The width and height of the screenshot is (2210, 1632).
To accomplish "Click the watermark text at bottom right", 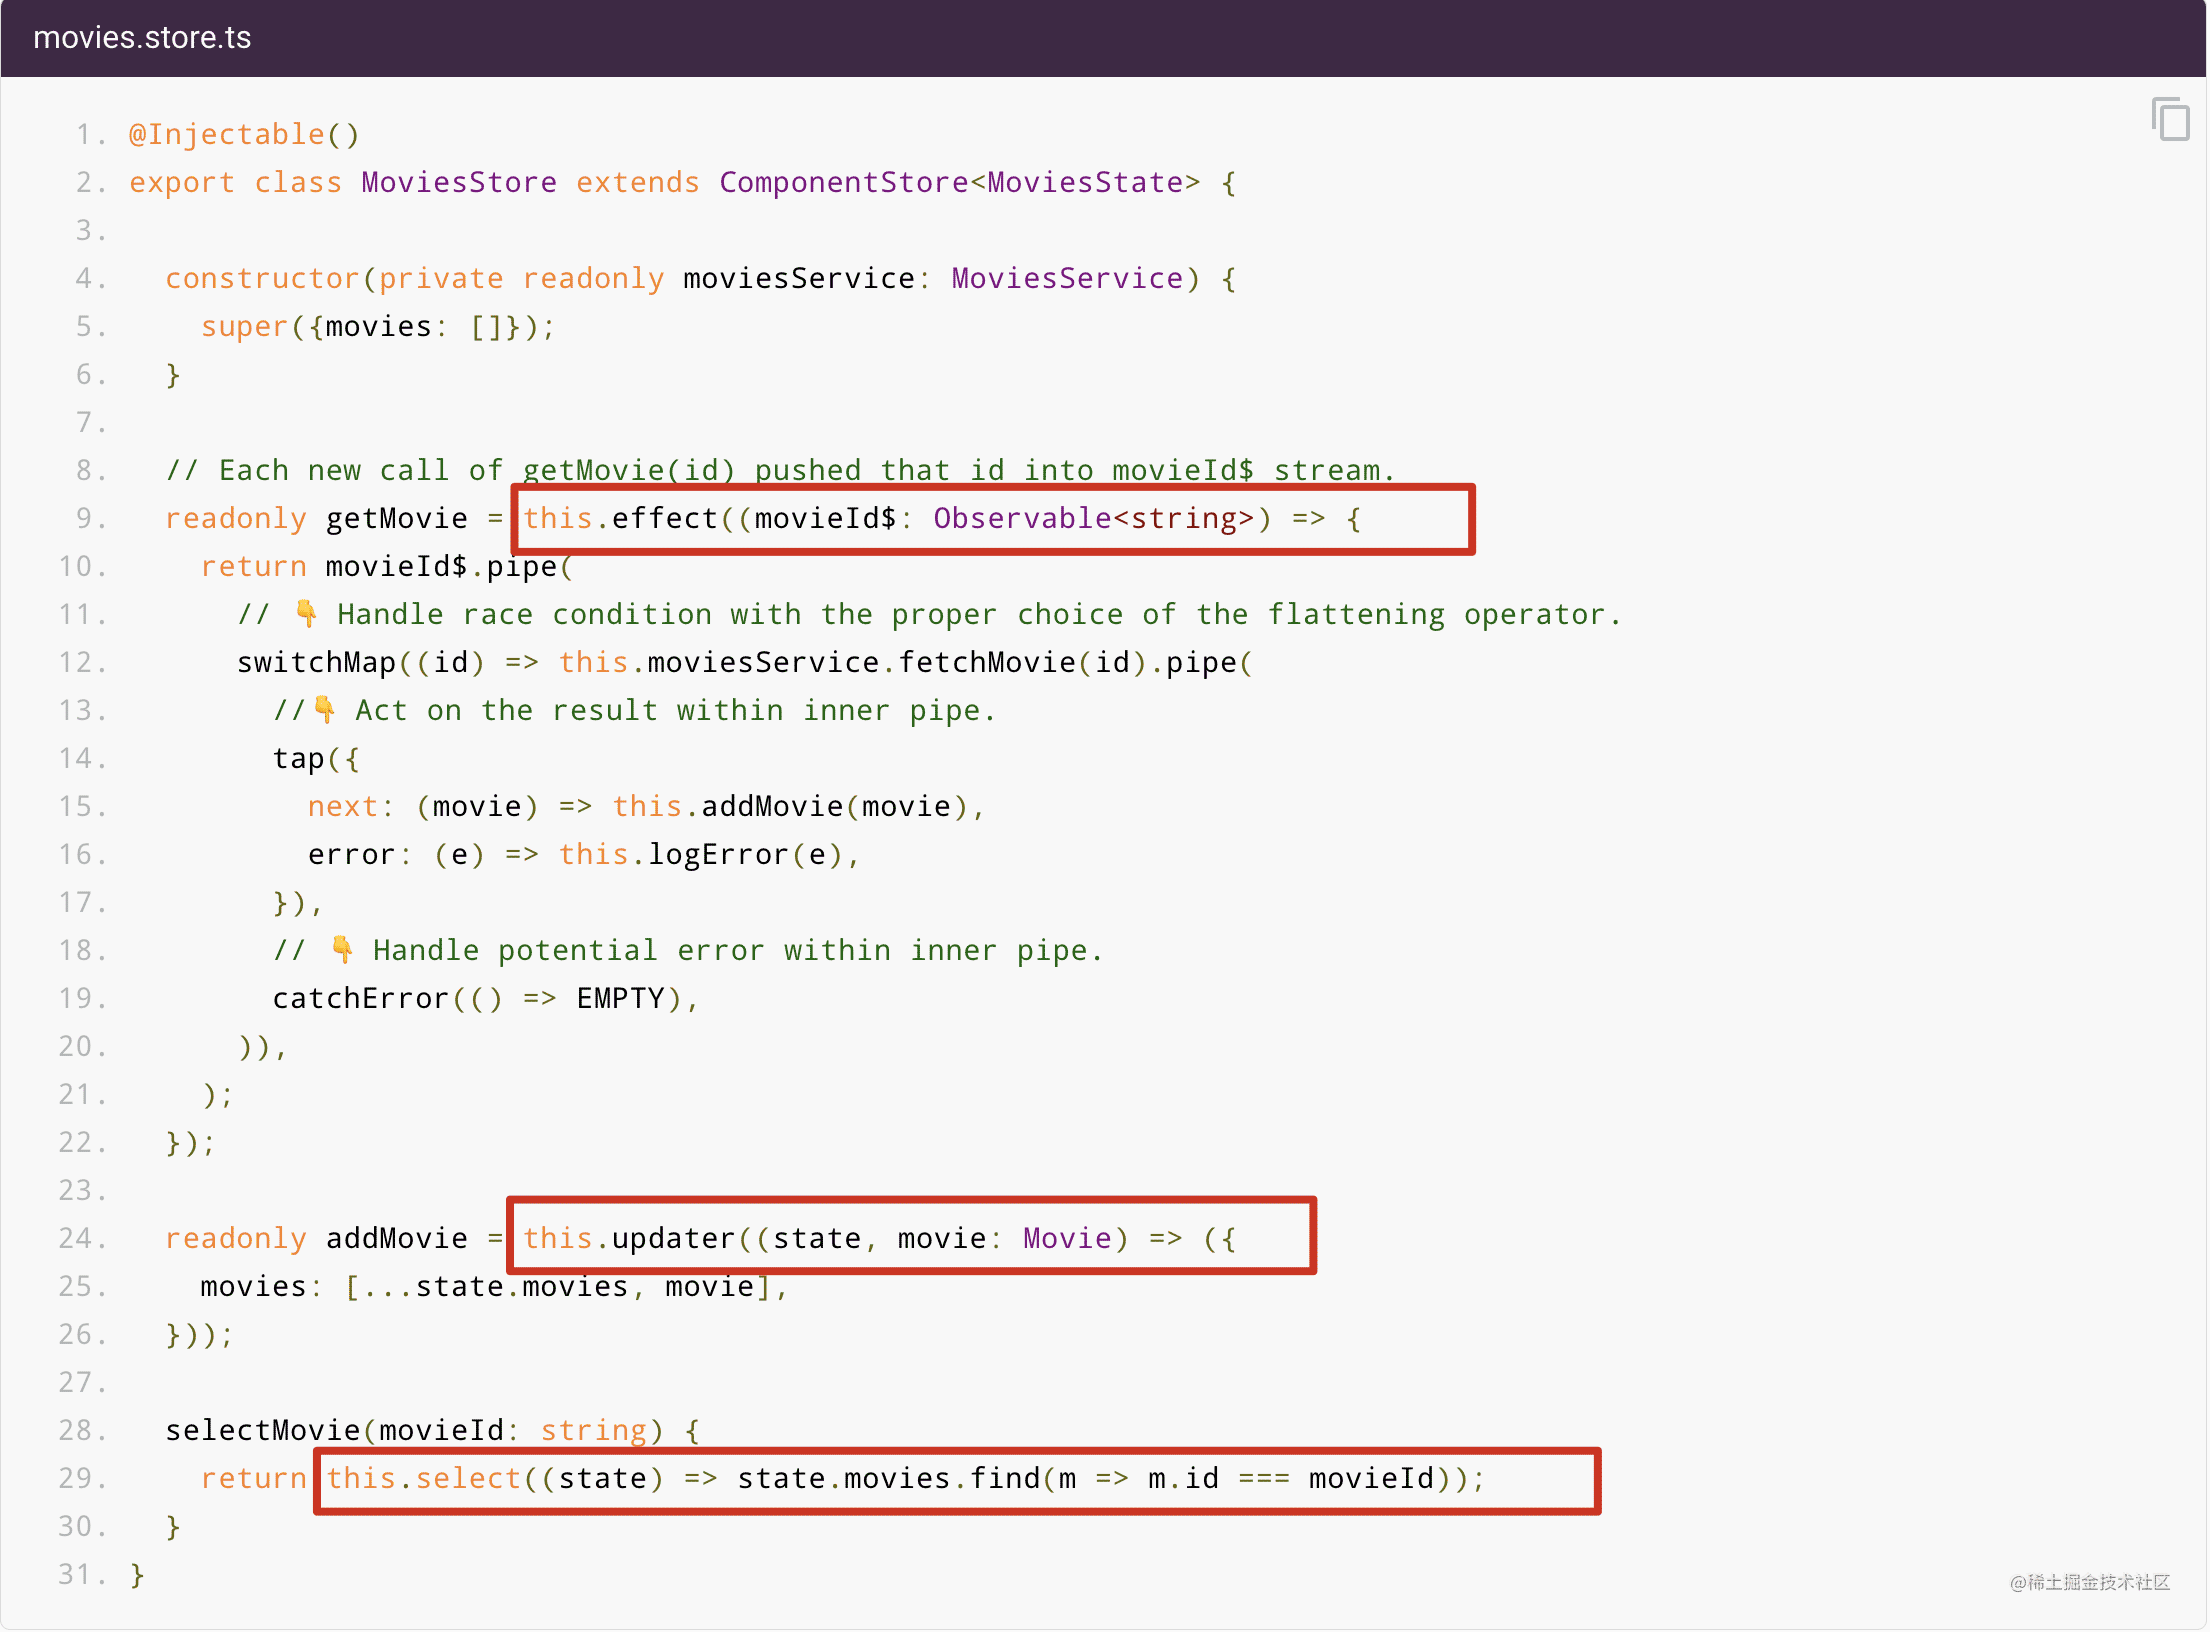I will point(2089,1582).
